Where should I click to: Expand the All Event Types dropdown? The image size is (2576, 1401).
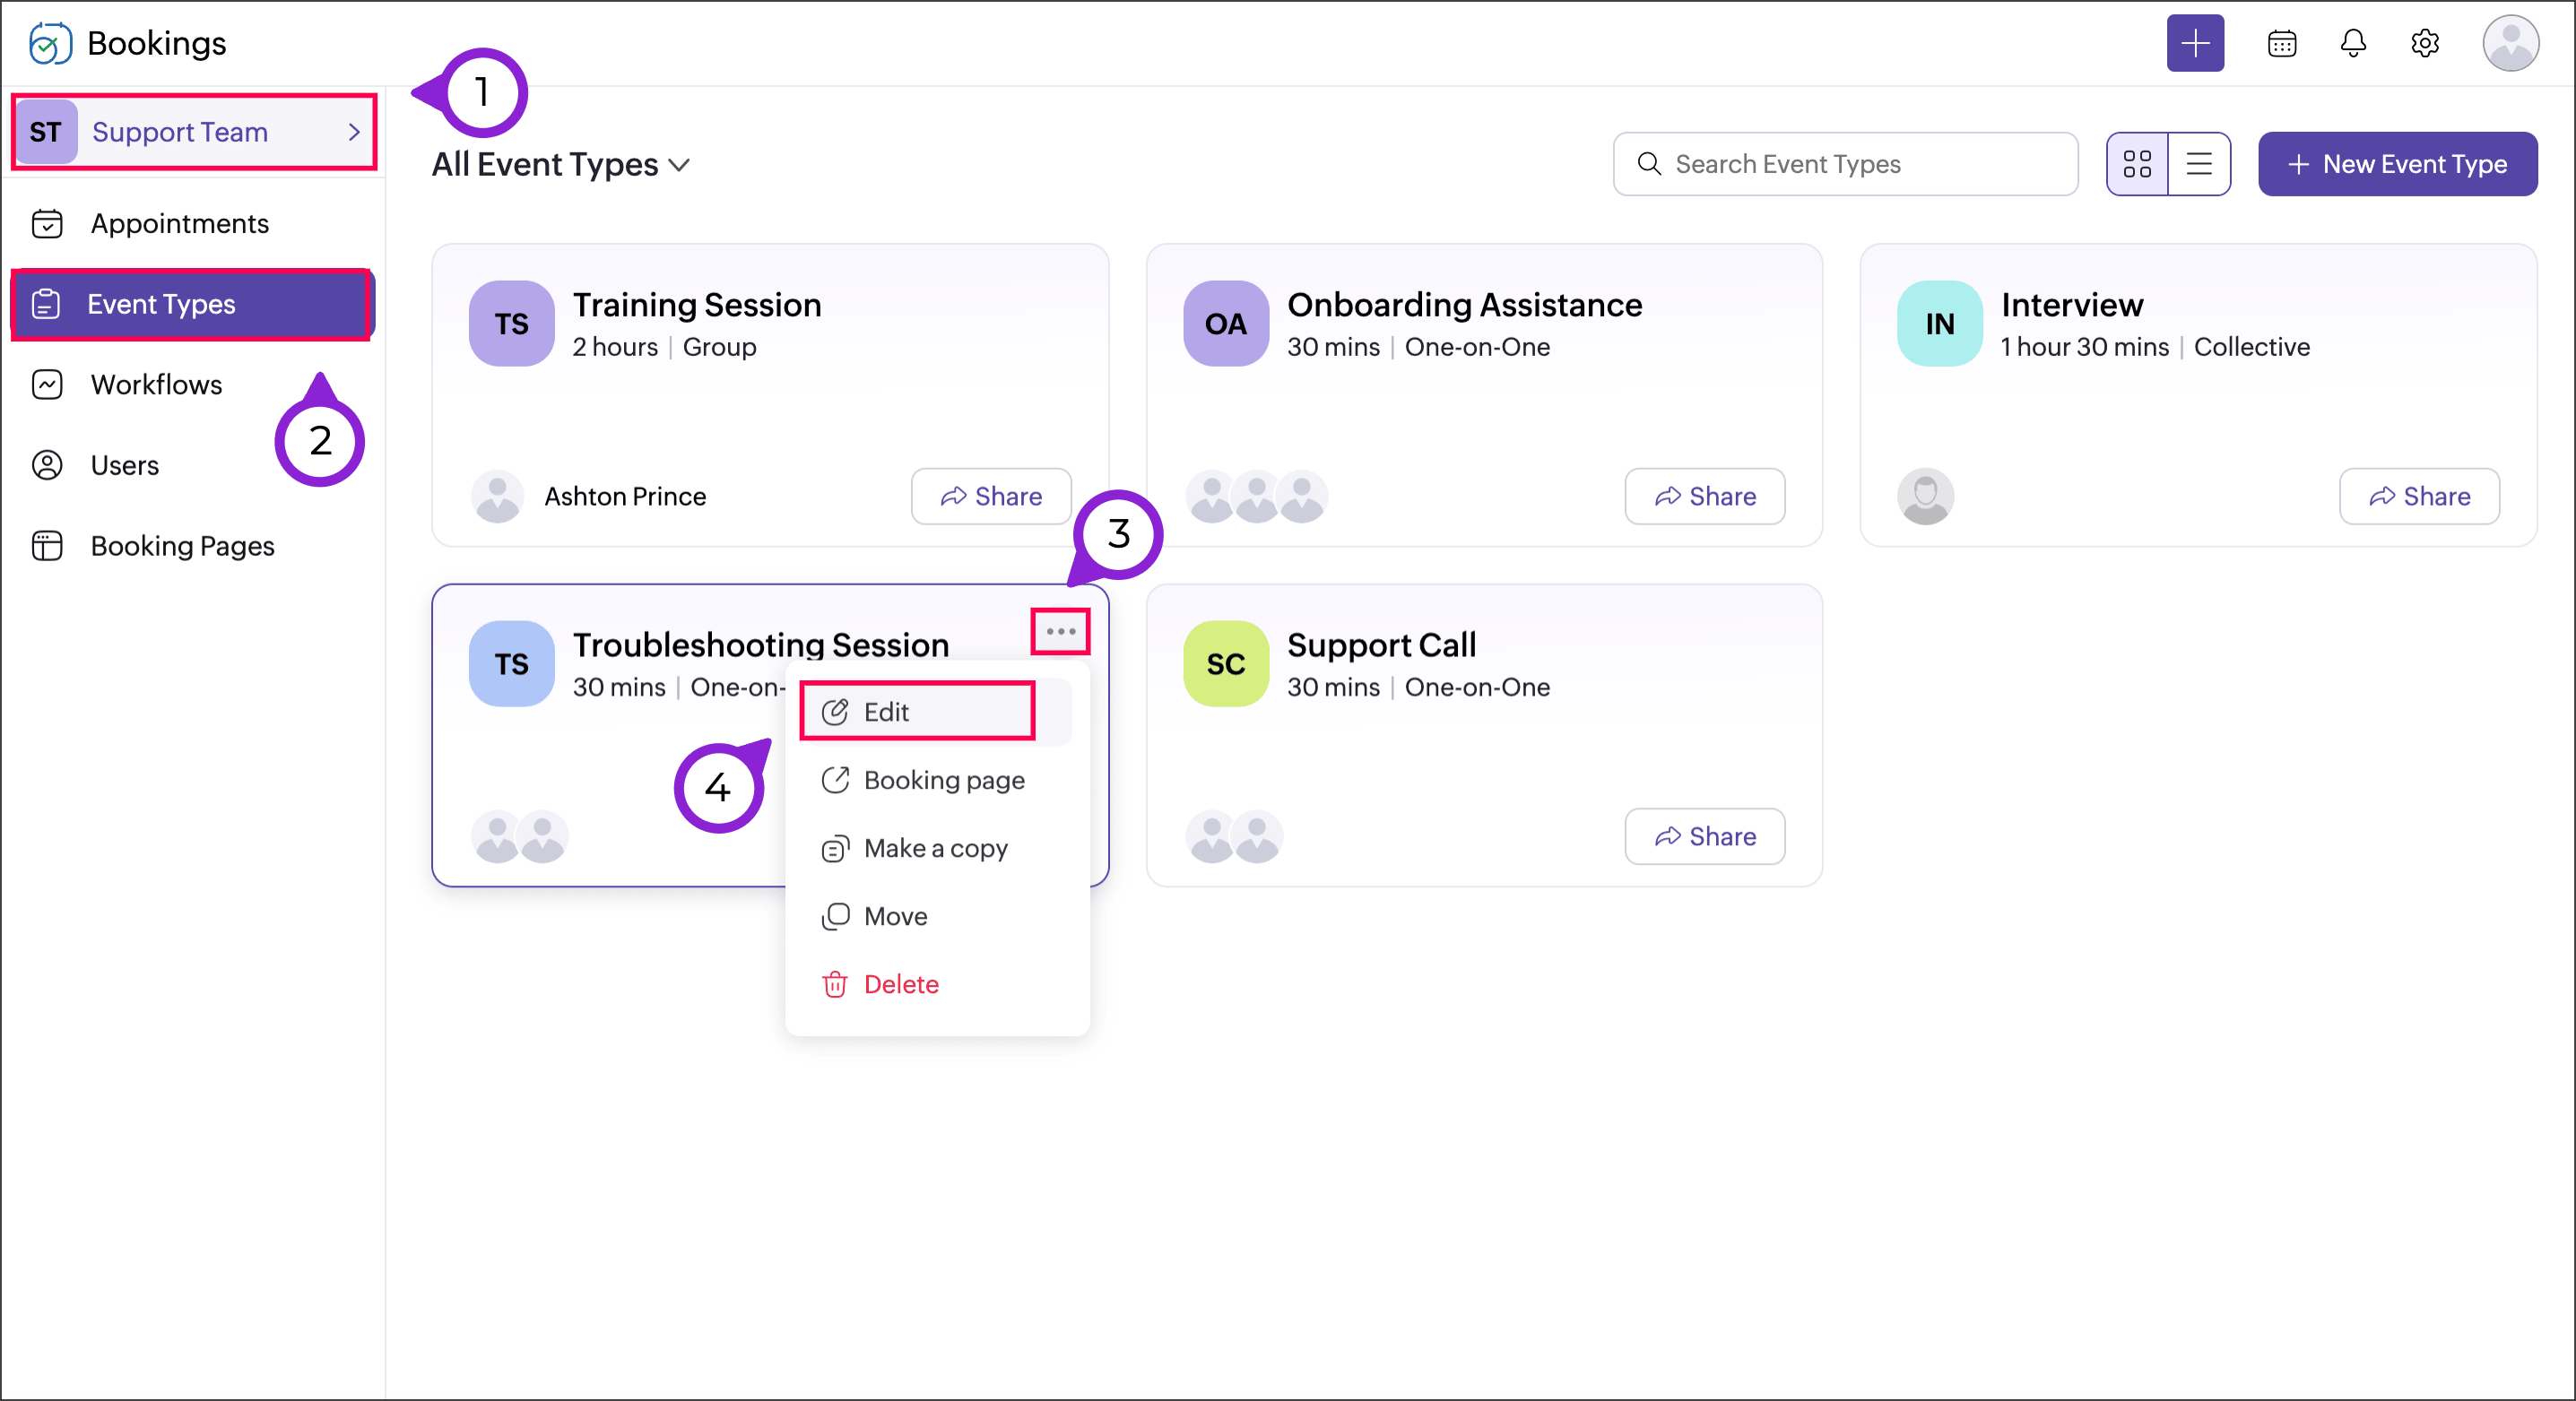click(x=561, y=164)
